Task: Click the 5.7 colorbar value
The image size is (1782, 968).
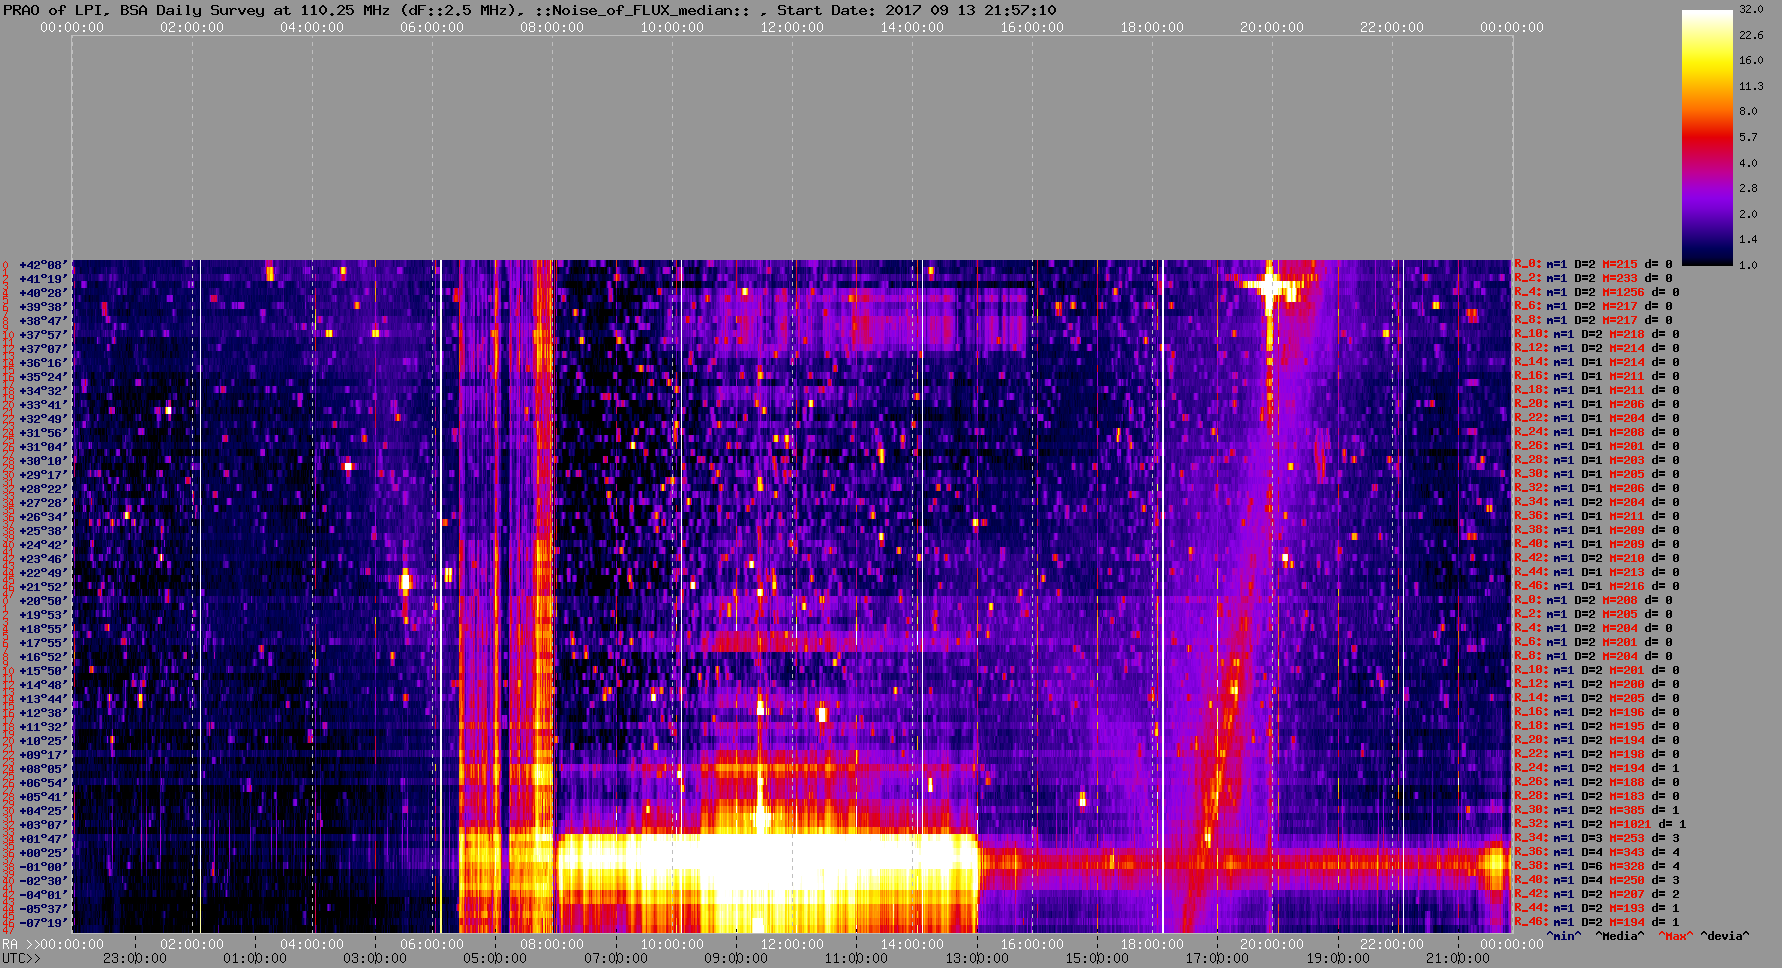Action: 1748,137
